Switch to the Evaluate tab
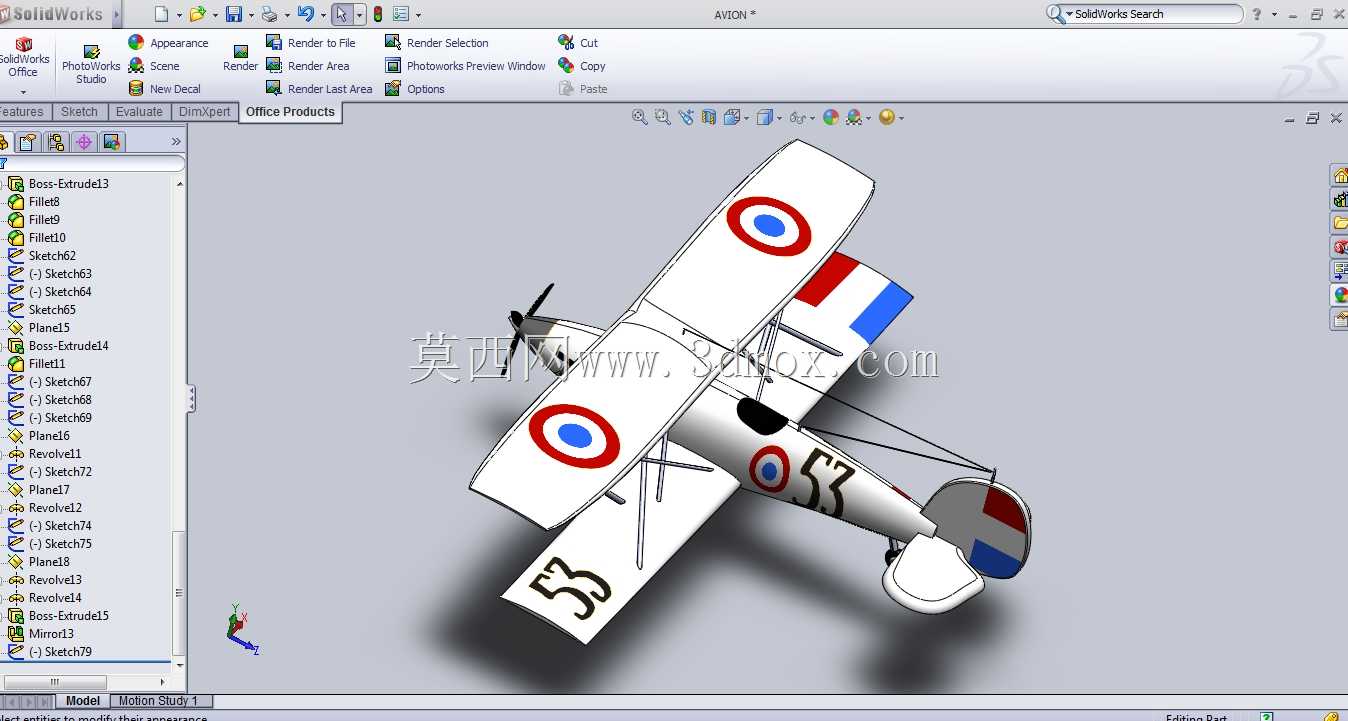Image resolution: width=1348 pixels, height=721 pixels. (139, 112)
